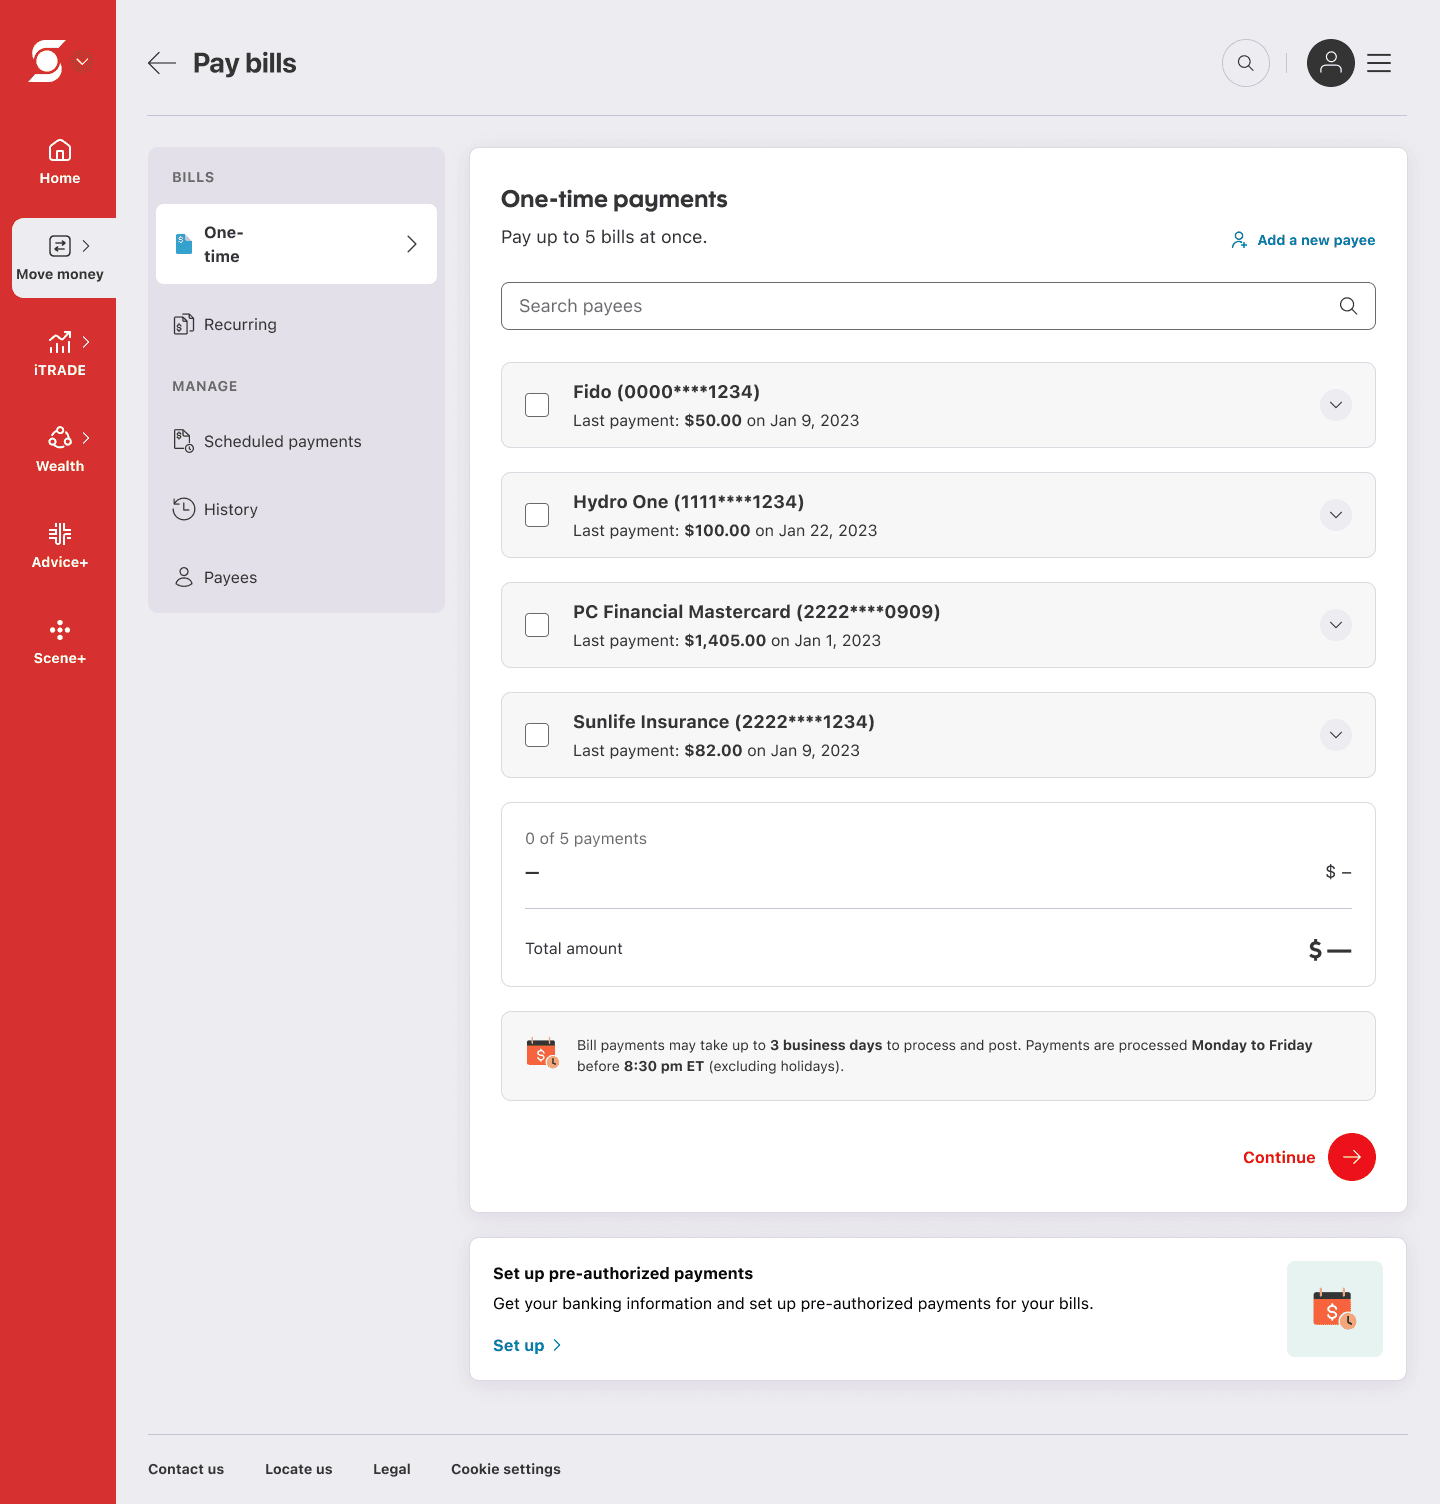Open Move money sidebar icon

pos(60,246)
